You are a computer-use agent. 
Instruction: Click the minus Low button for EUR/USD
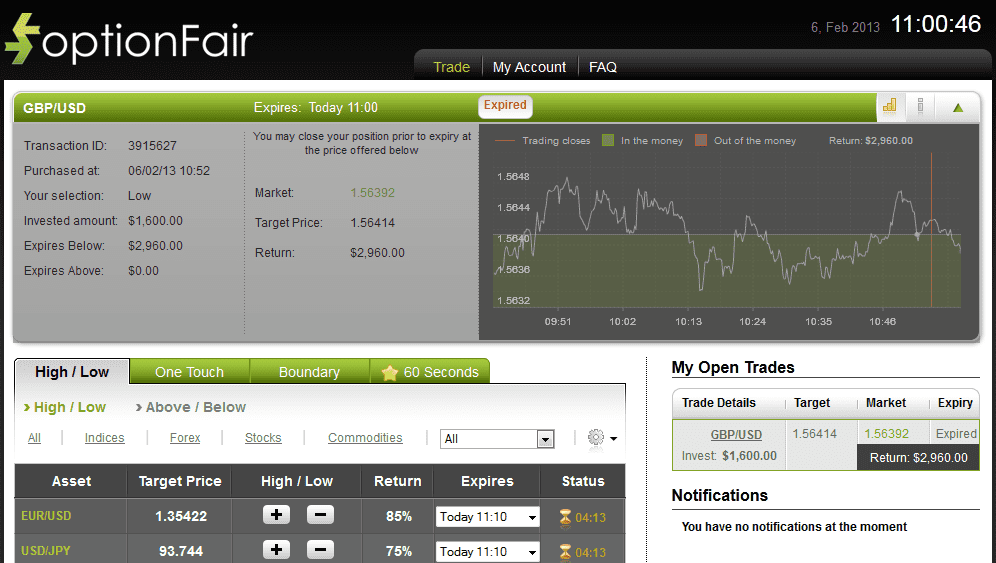click(x=320, y=515)
